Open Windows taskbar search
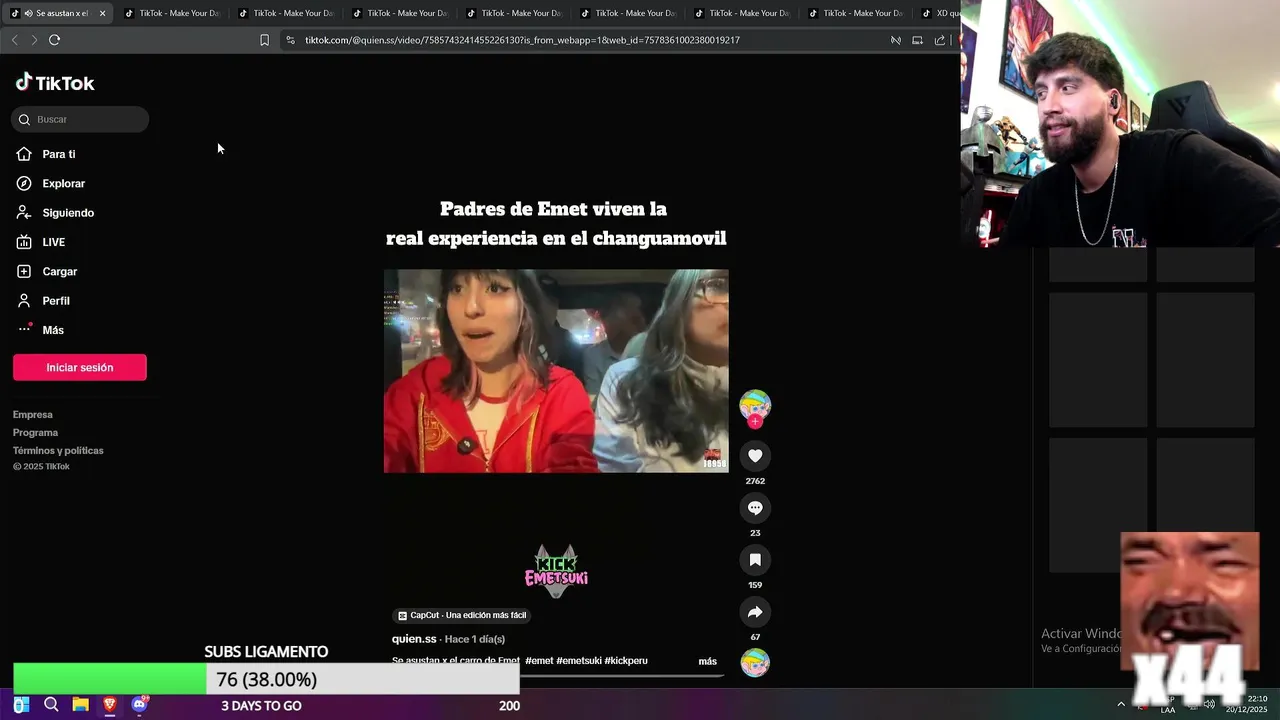Screen dimensions: 1280x720 click(x=51, y=705)
